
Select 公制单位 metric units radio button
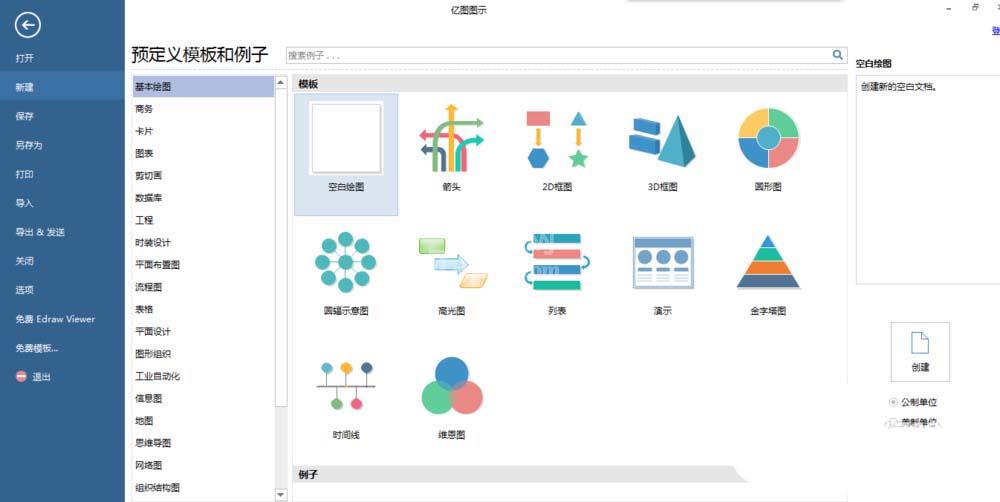[893, 402]
